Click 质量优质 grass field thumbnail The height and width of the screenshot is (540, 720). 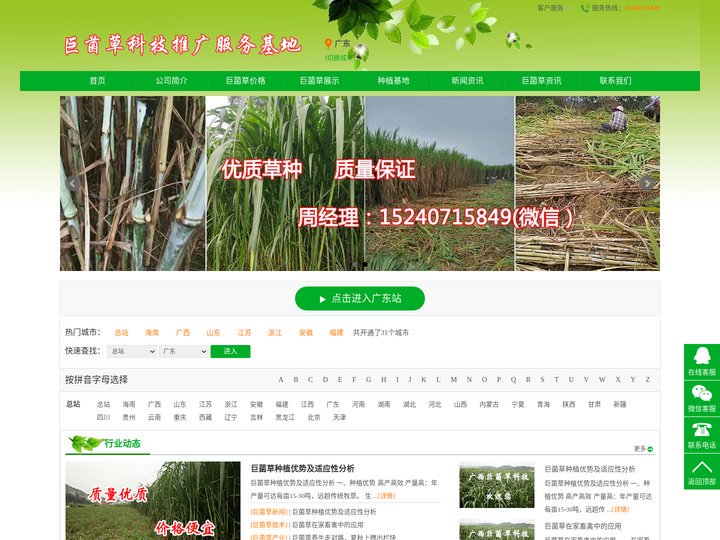click(153, 501)
